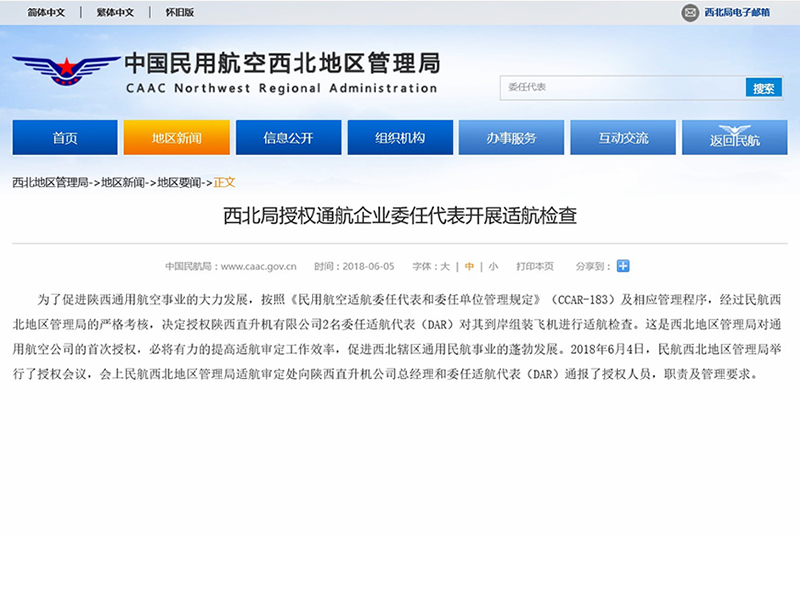Set font size to 小
The image size is (800, 600).
click(493, 266)
